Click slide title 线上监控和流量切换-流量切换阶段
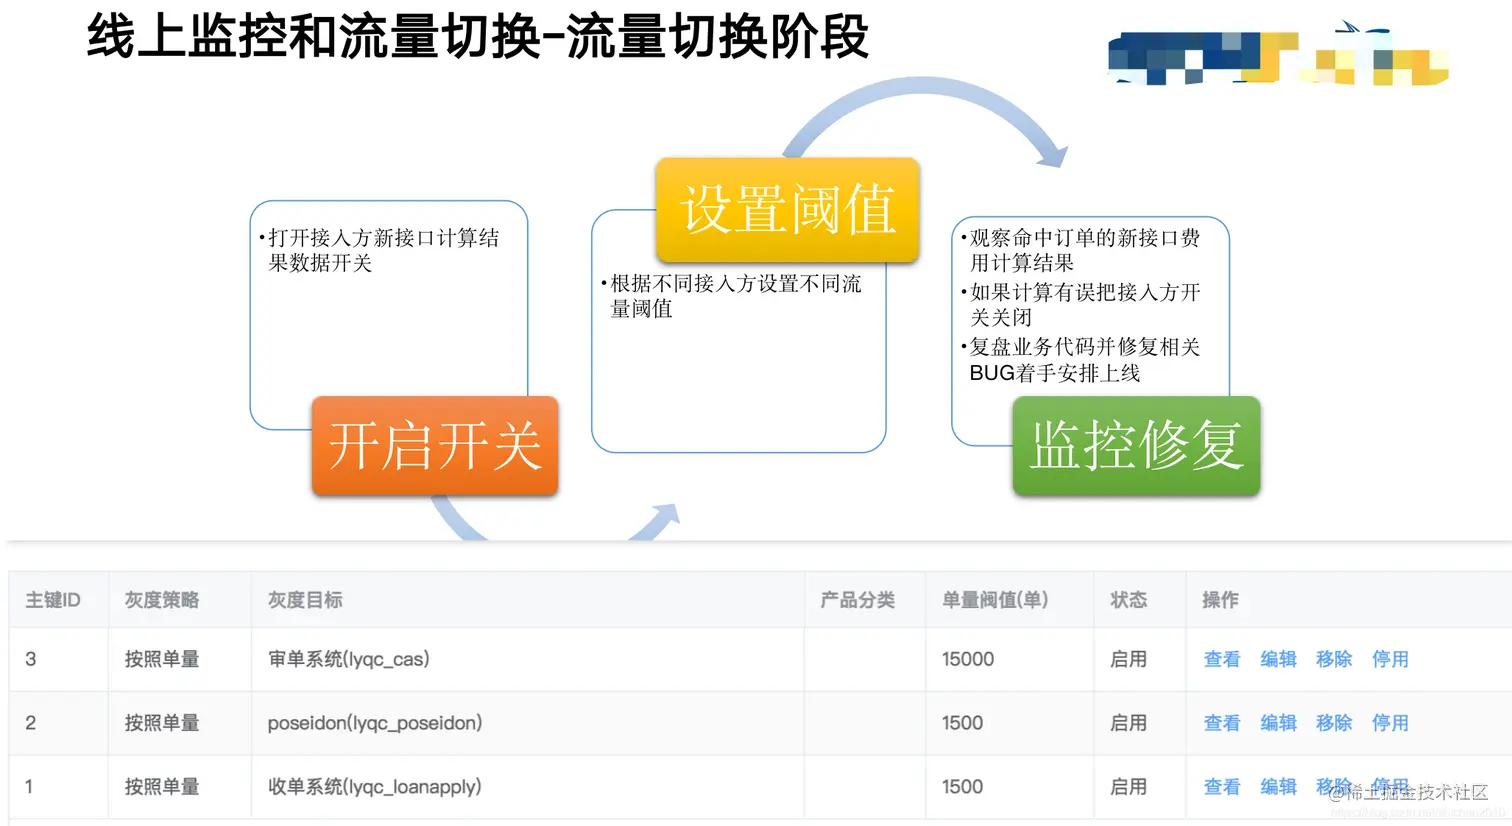This screenshot has height=826, width=1512. click(478, 36)
